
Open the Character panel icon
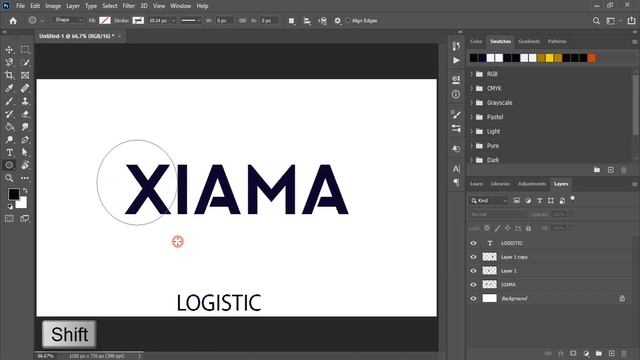click(x=456, y=168)
